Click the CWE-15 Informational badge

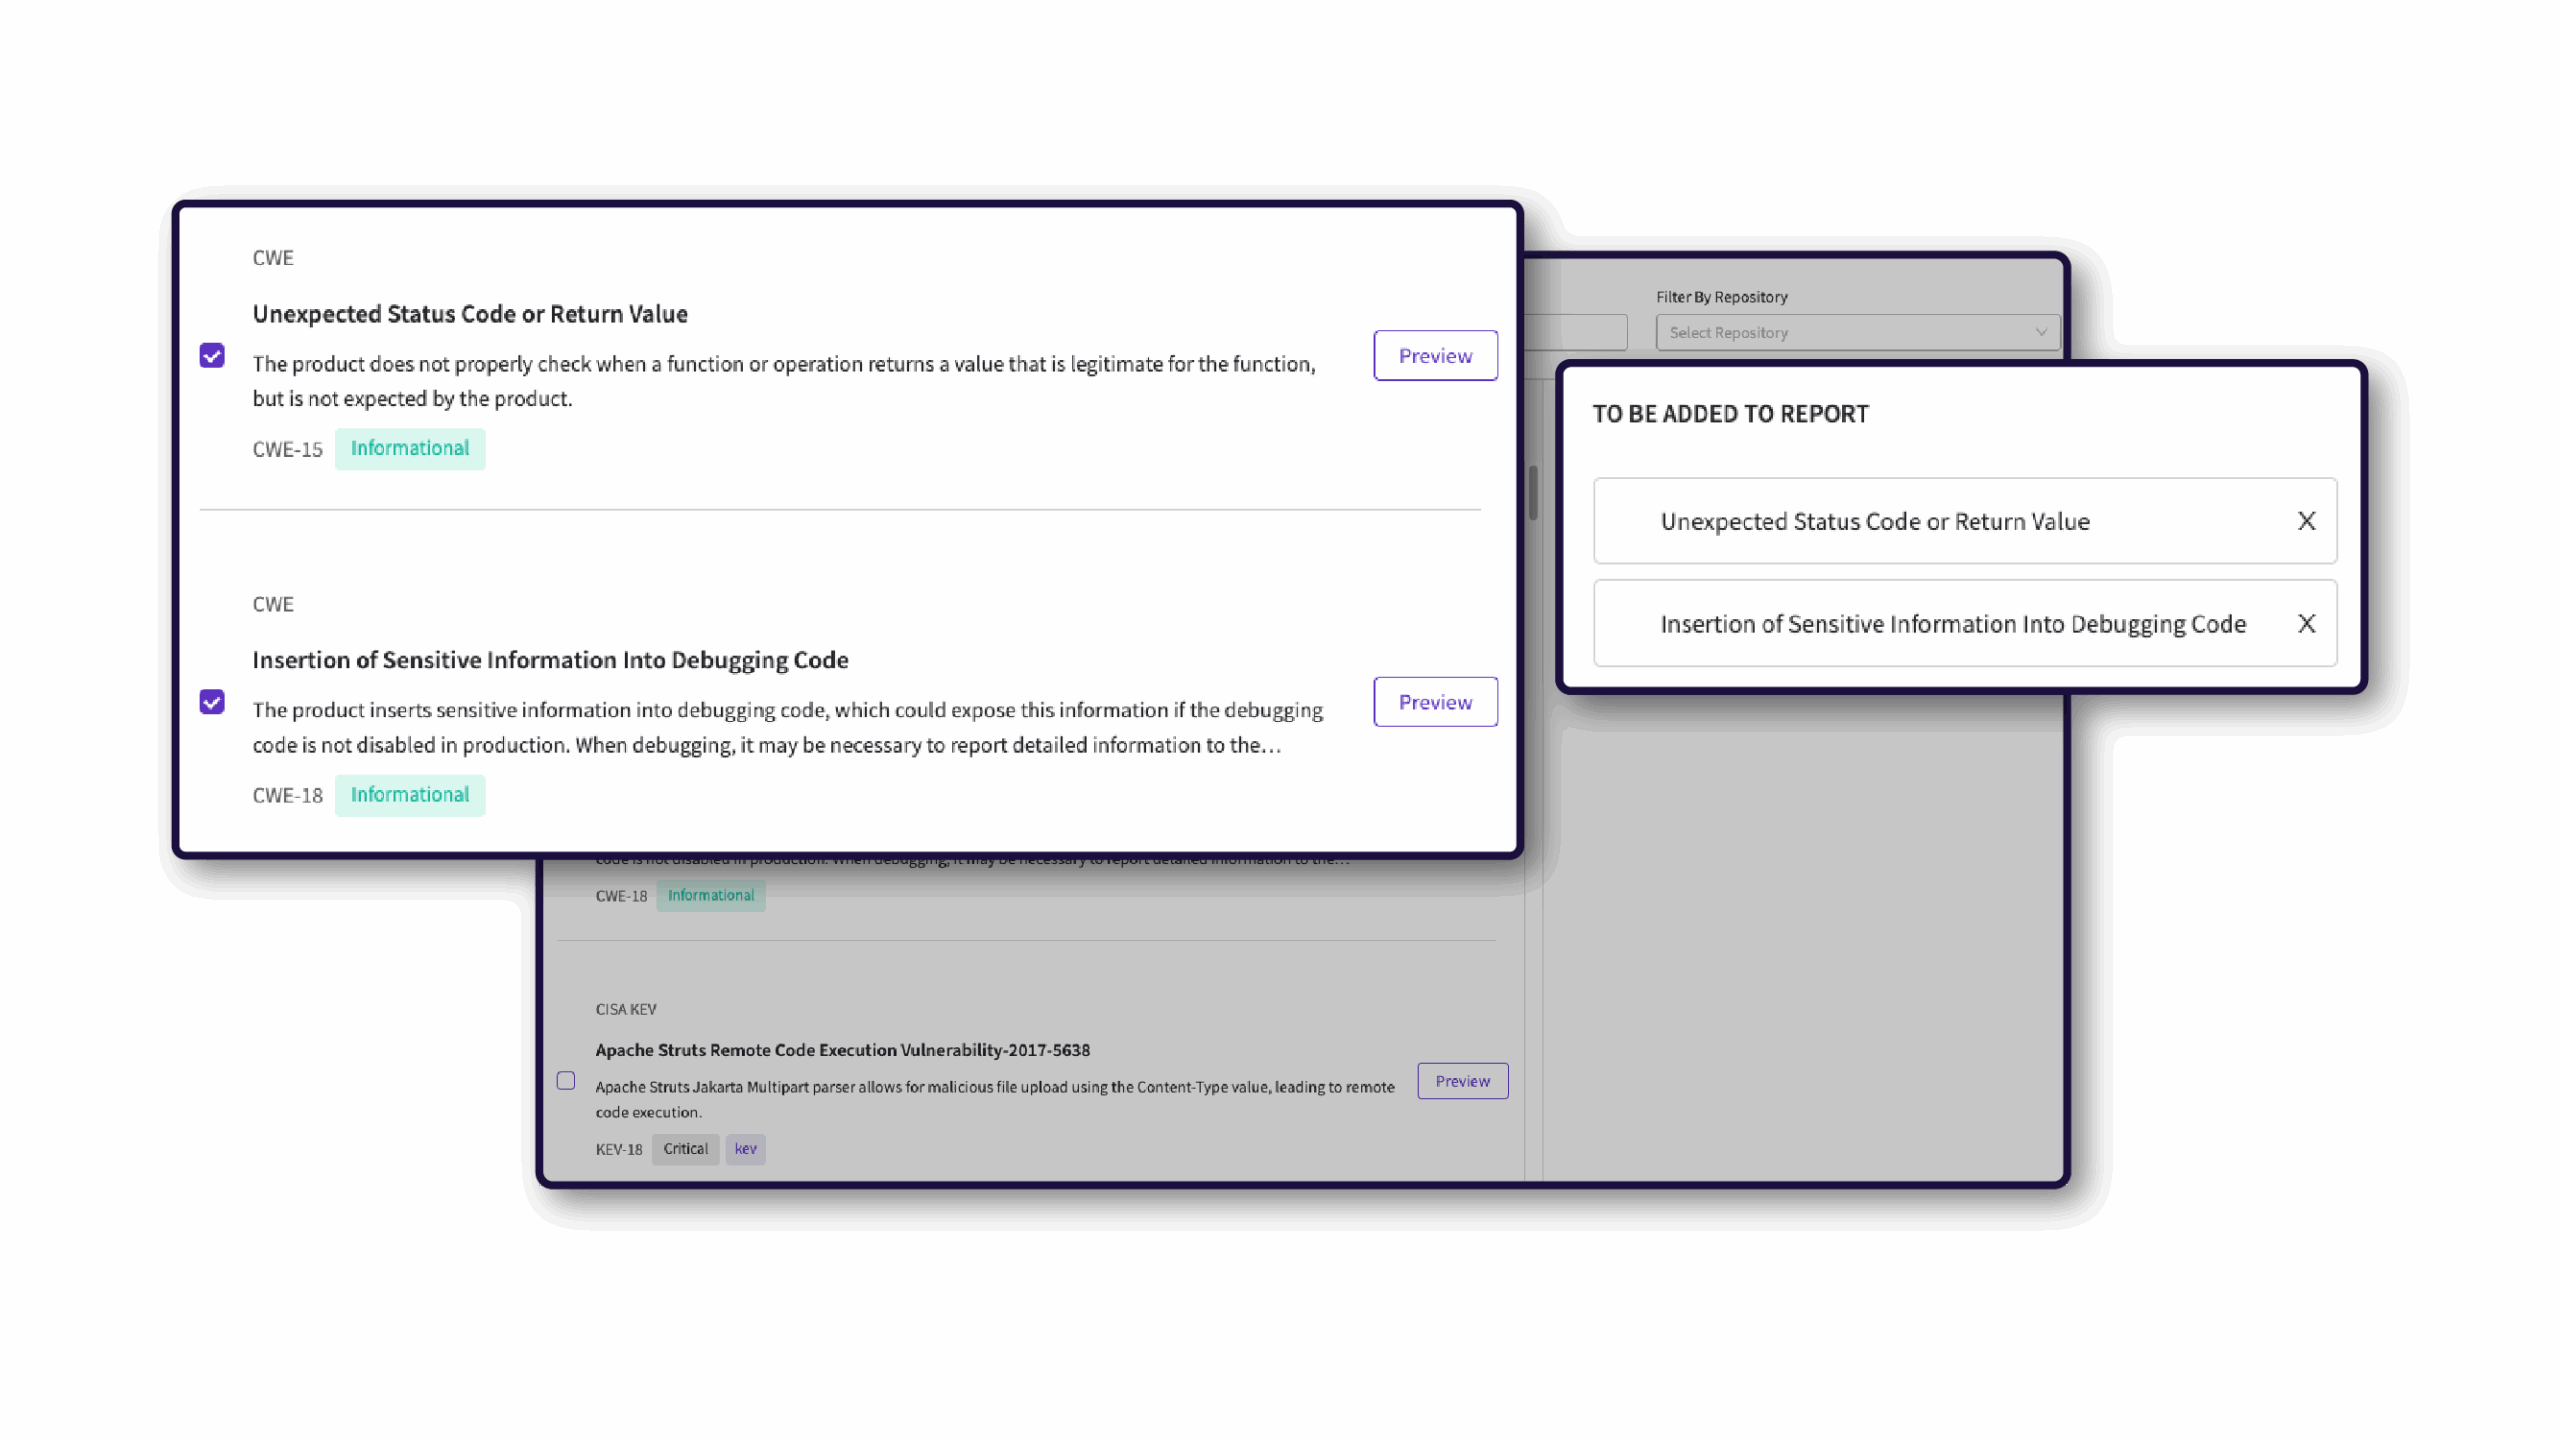click(409, 448)
